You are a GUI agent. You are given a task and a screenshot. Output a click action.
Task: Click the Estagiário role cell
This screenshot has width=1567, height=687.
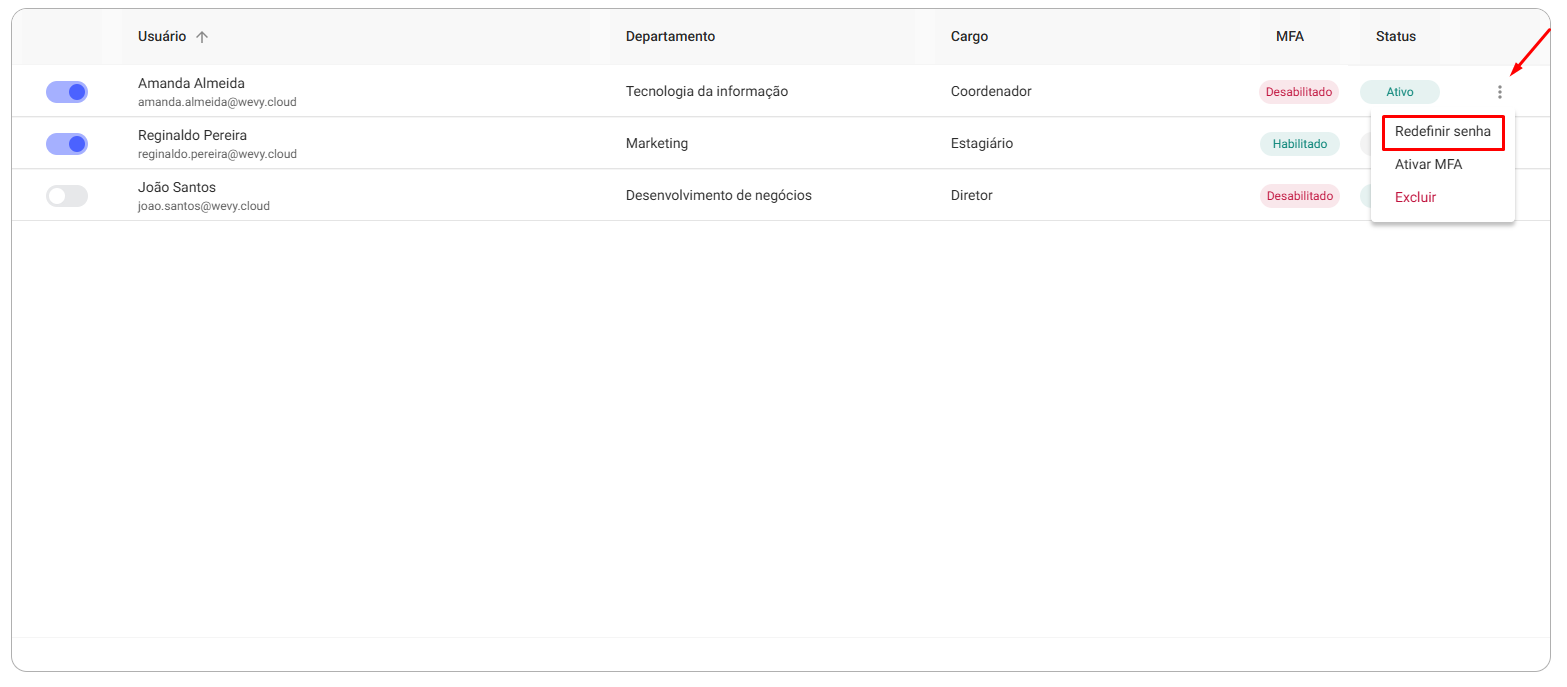982,144
